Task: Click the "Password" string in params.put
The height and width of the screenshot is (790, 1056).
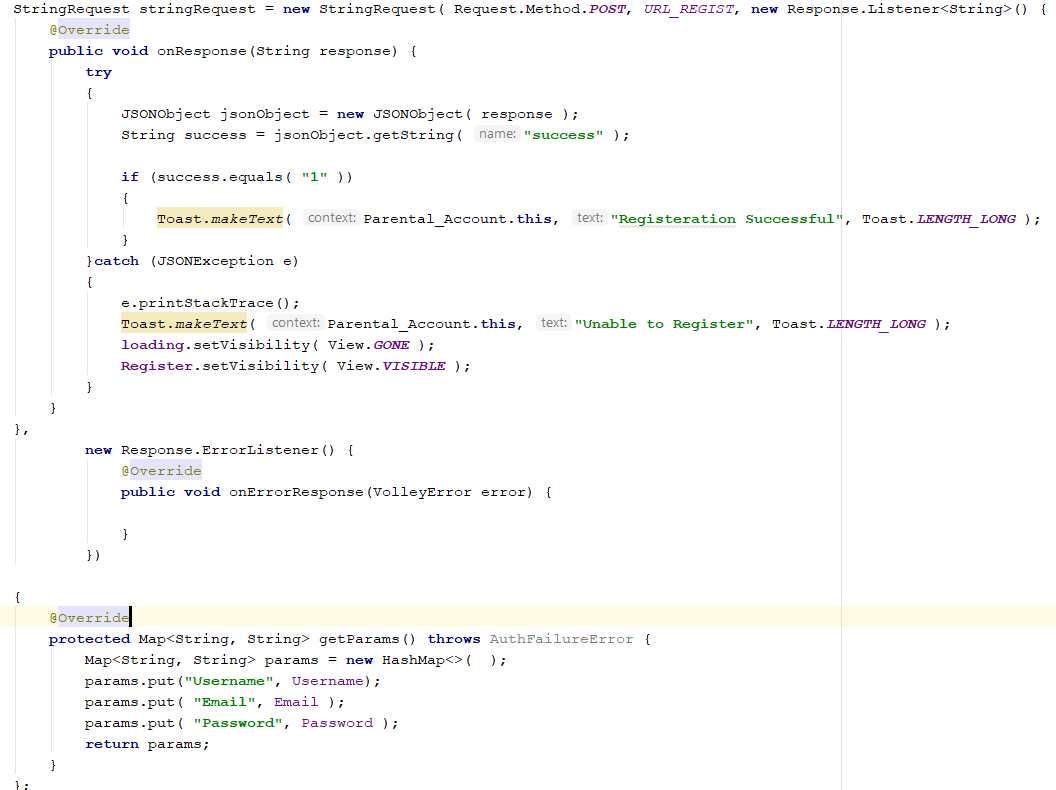Action: [x=238, y=722]
